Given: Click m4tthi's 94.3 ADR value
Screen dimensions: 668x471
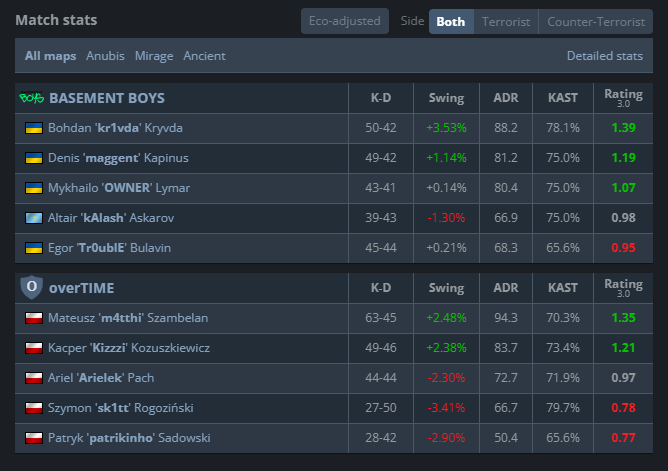Looking at the screenshot, I should (x=506, y=318).
